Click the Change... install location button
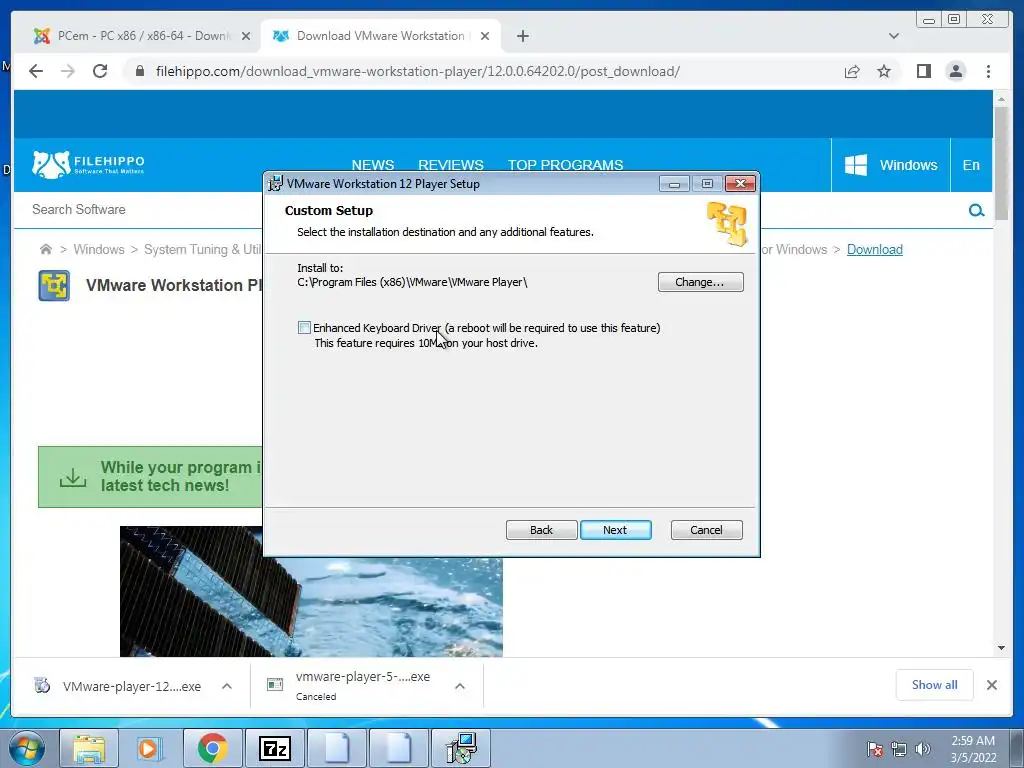1024x768 pixels. click(x=700, y=282)
